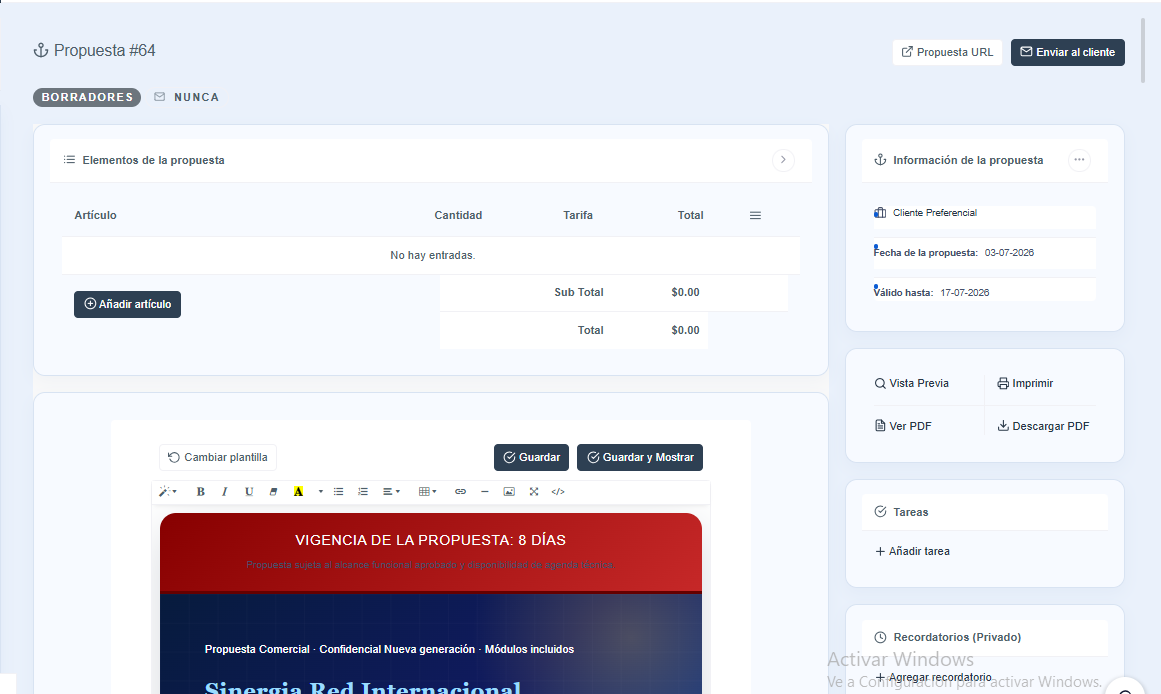Click the page vertical scrollbar
The width and height of the screenshot is (1161, 694).
[1143, 52]
